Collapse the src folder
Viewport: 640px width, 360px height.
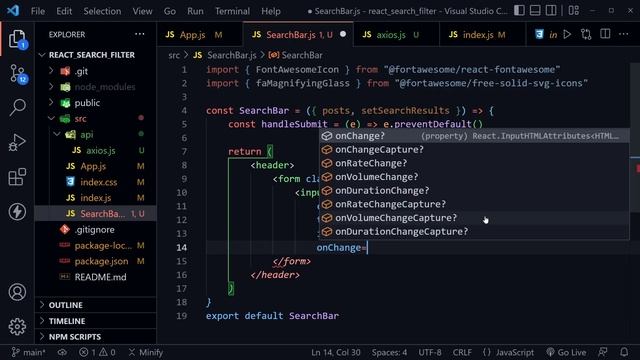51,118
